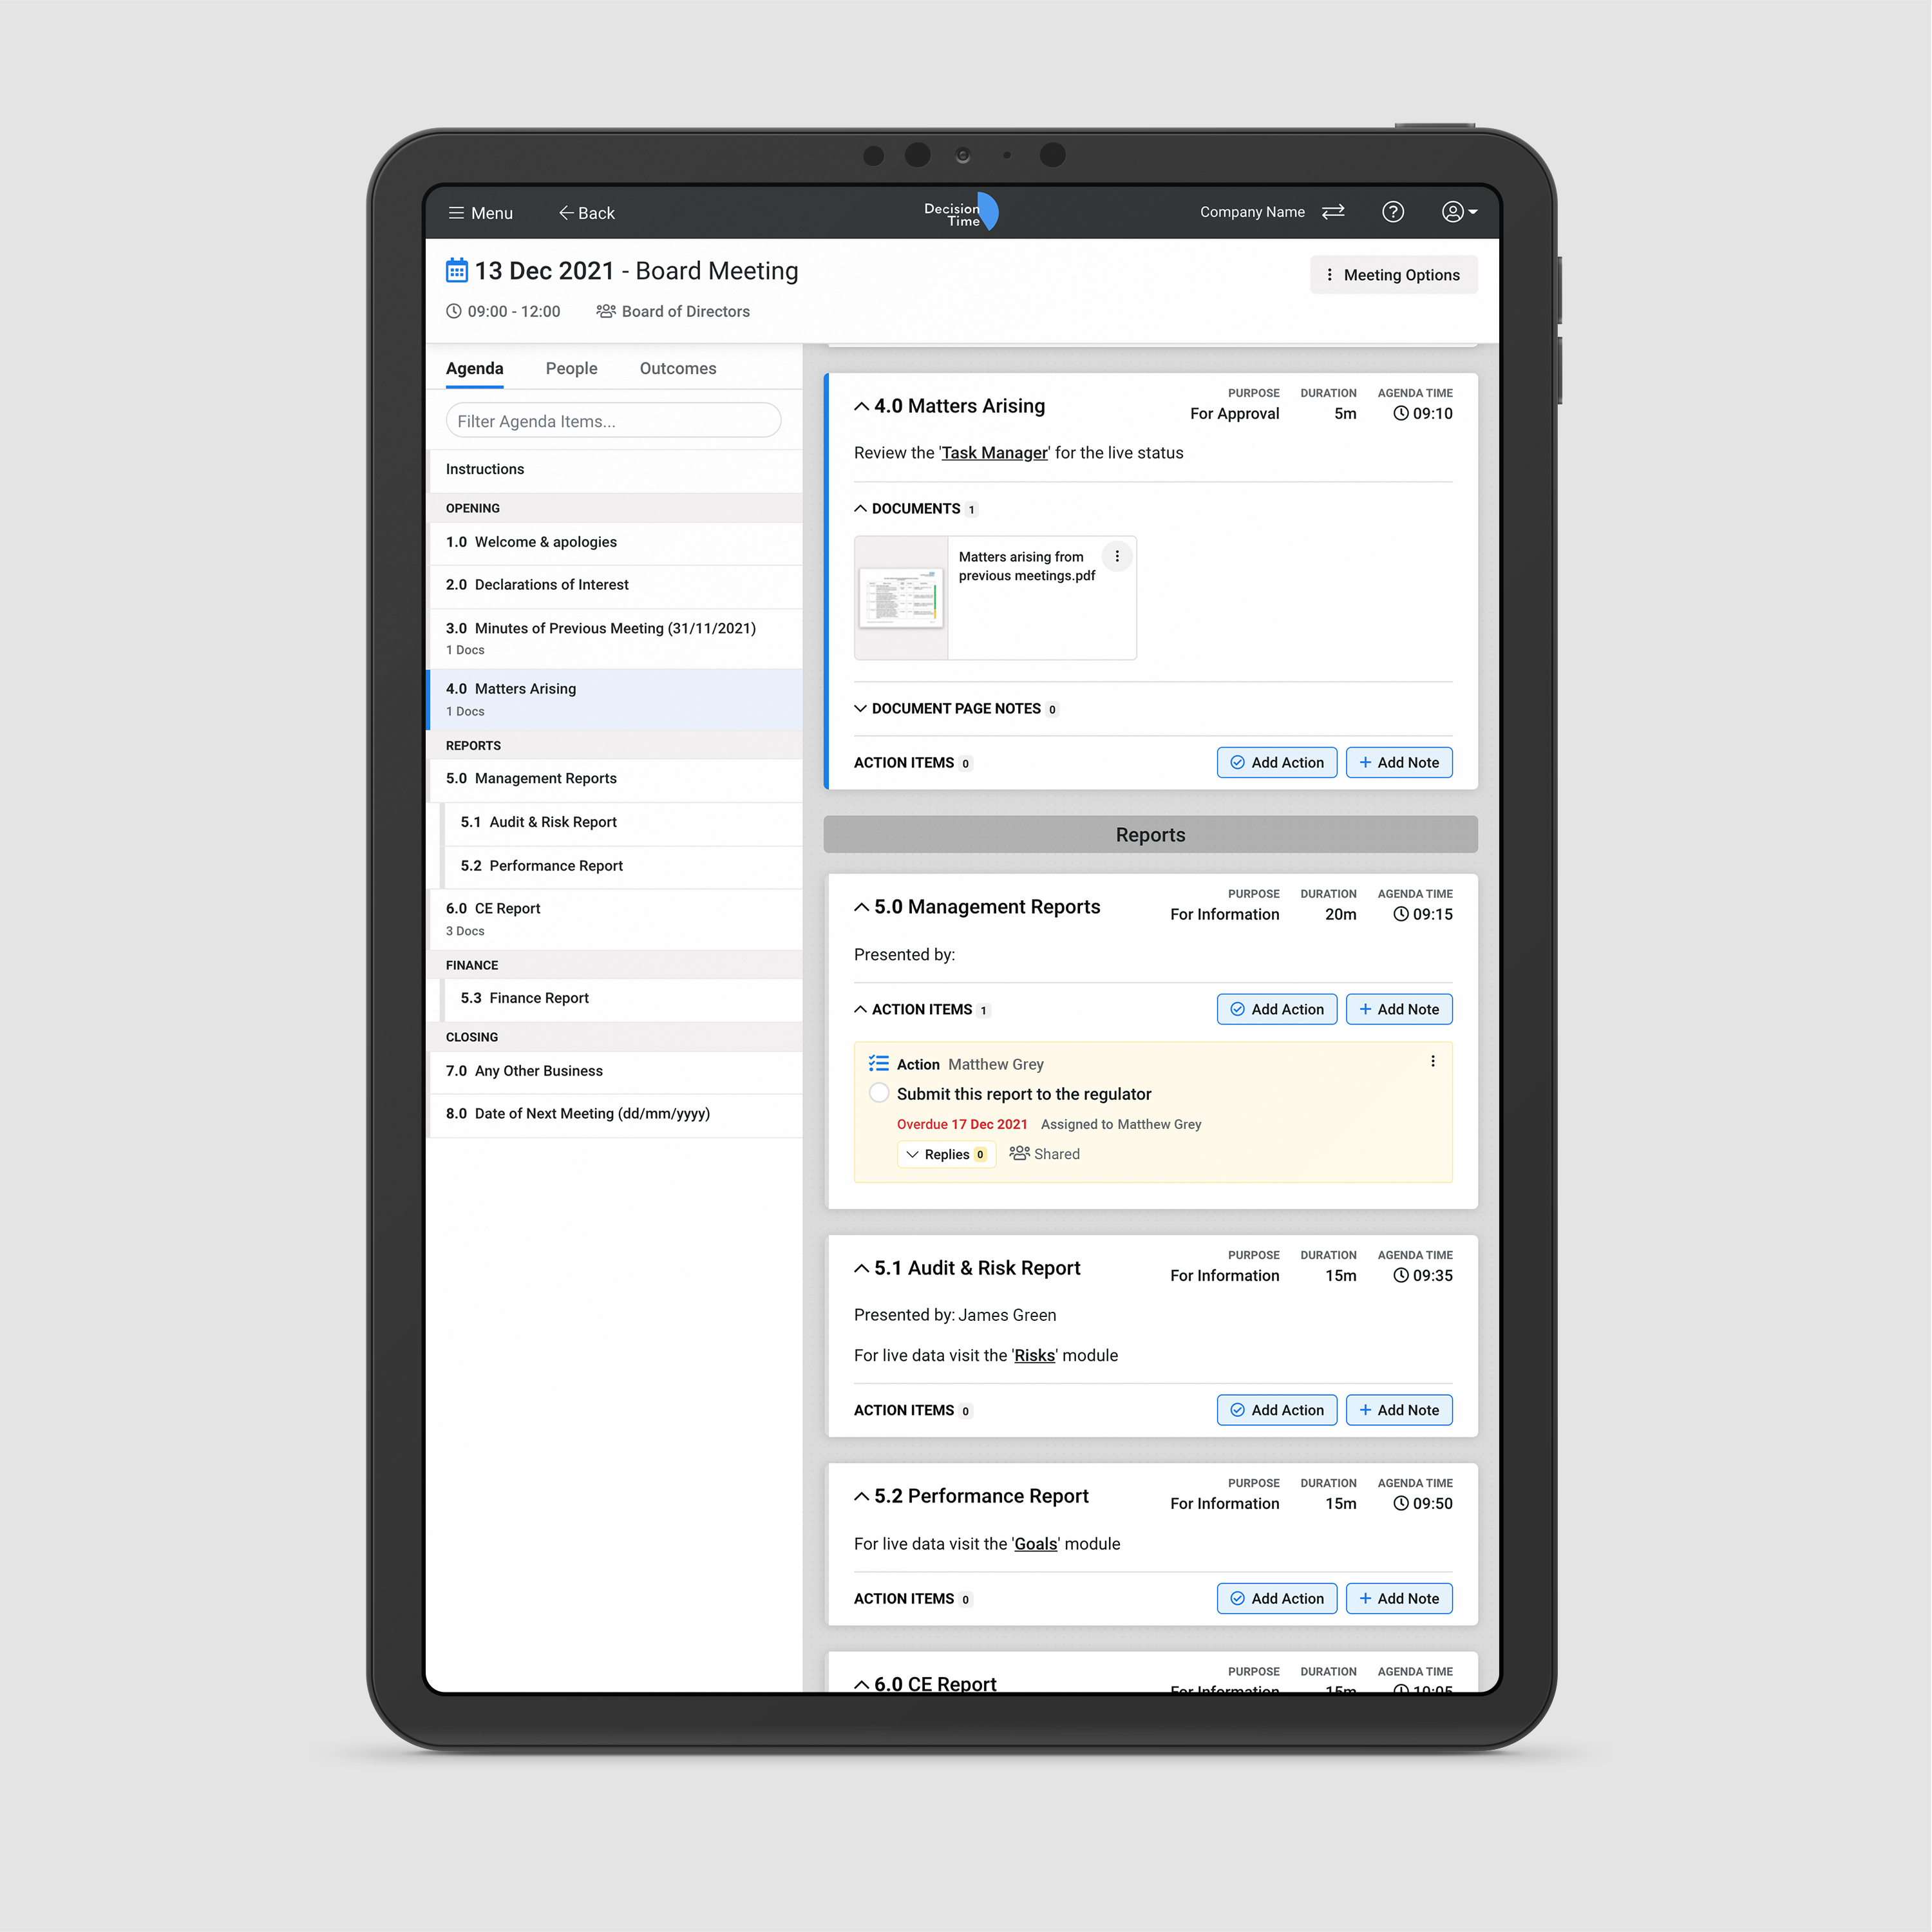1932x1932 pixels.
Task: Click the help question mark icon
Action: click(1392, 212)
